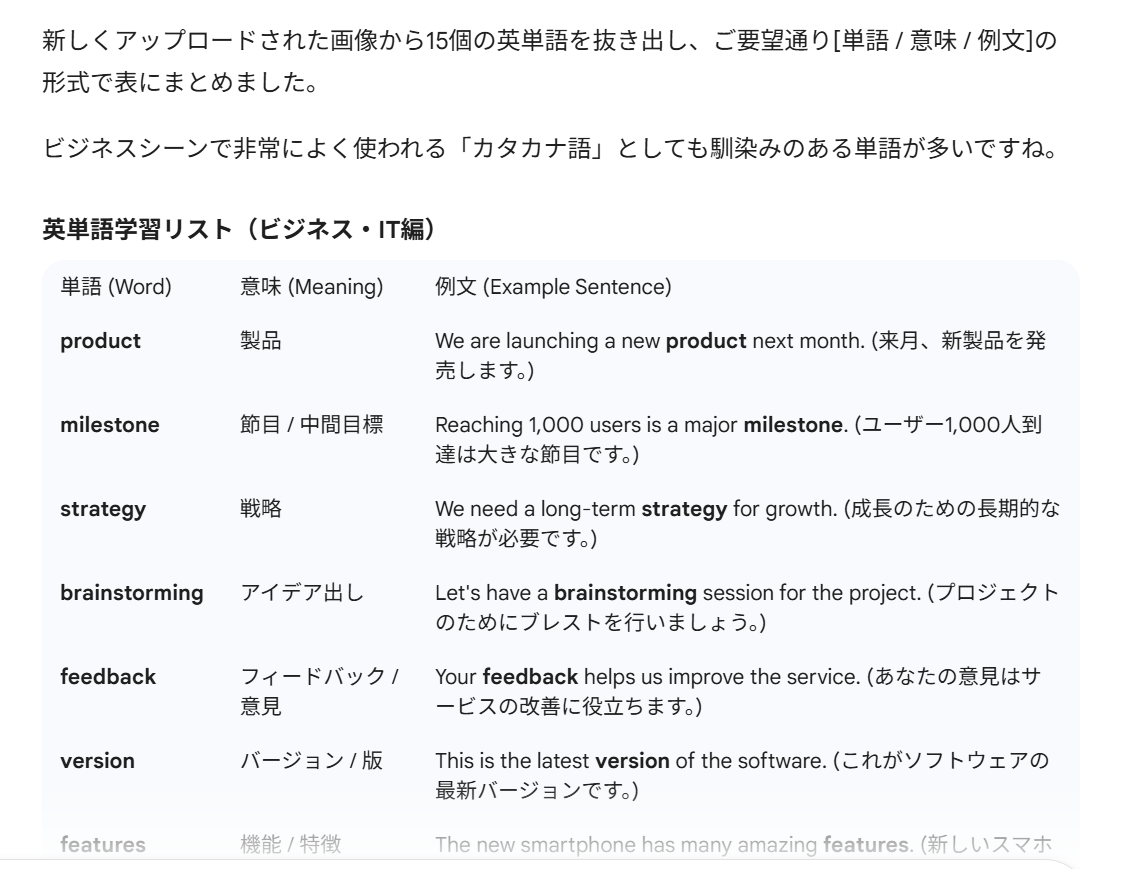Image resolution: width=1127 pixels, height=869 pixels.
Task: Click the "version" word cell
Action: pyautogui.click(x=98, y=760)
